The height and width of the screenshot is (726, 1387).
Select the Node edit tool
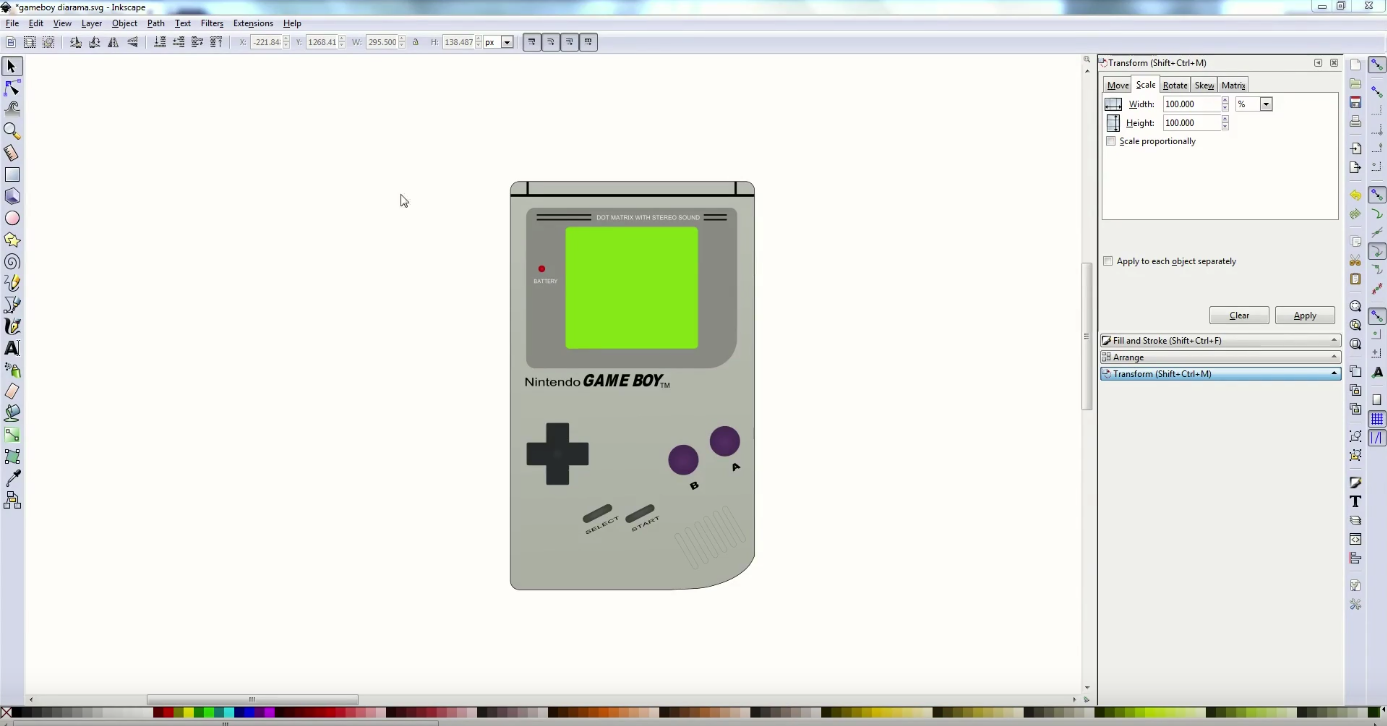pyautogui.click(x=12, y=88)
